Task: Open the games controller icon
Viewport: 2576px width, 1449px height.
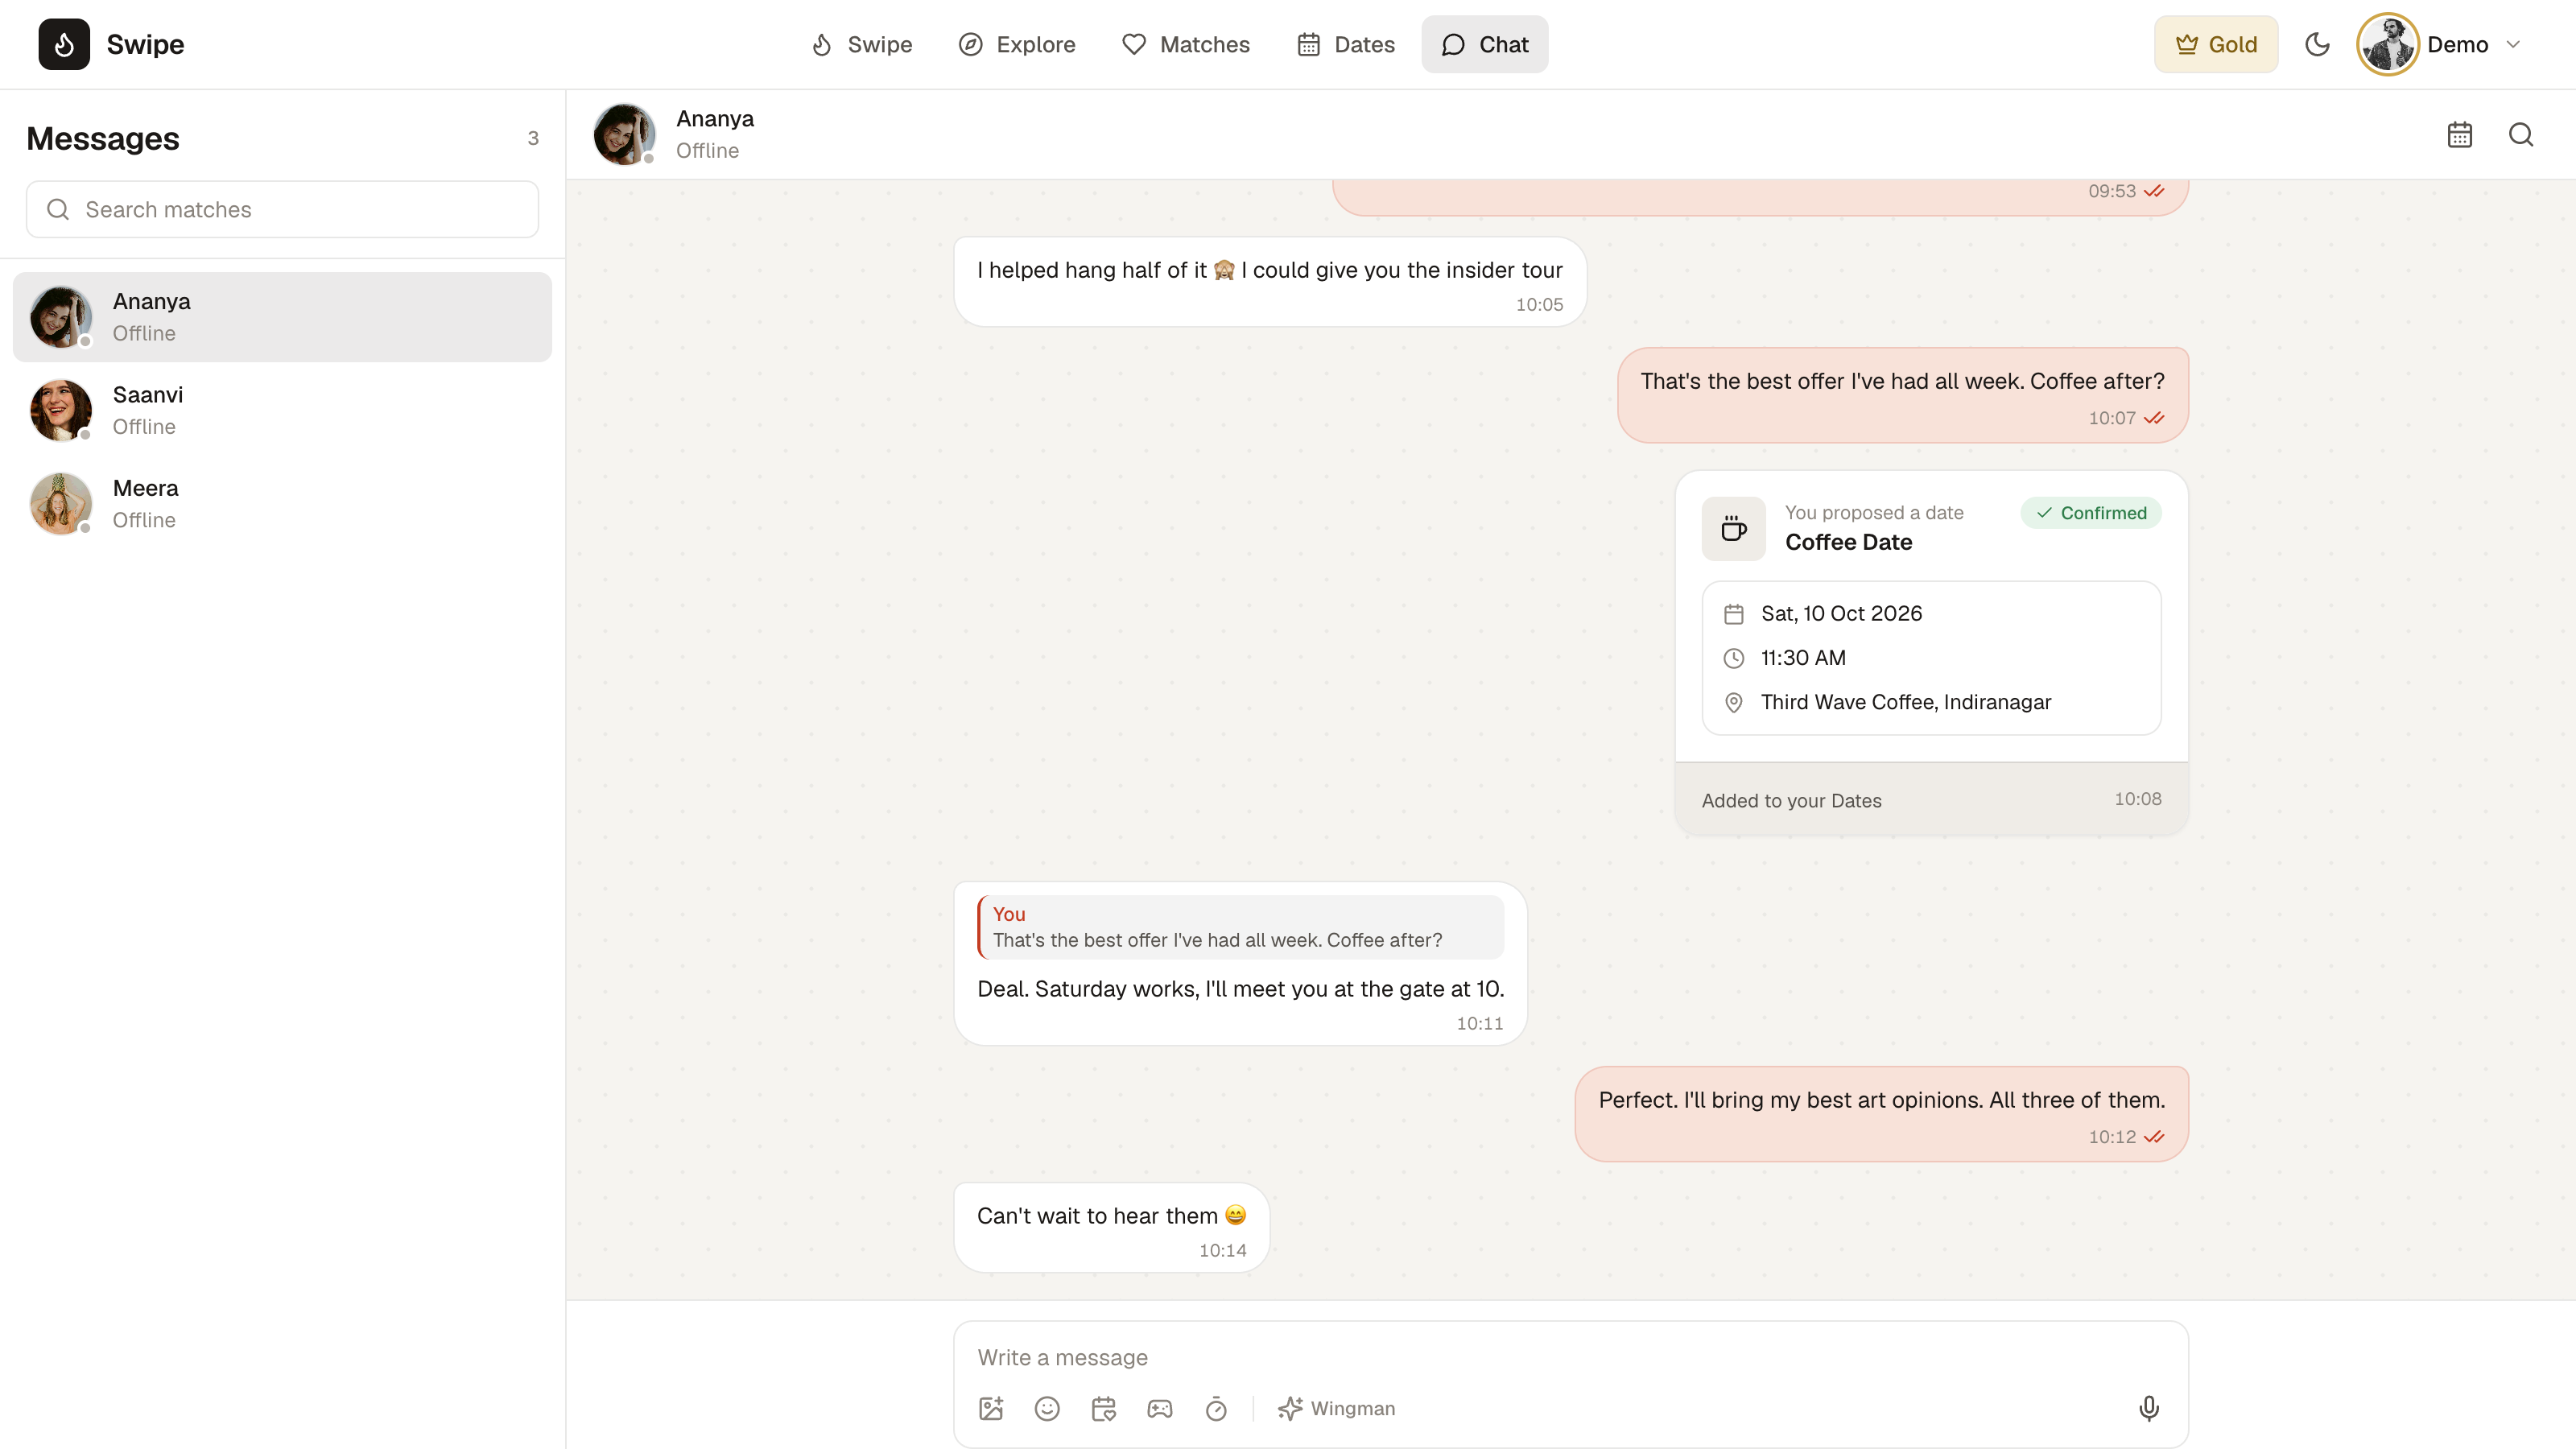Action: pyautogui.click(x=1159, y=1408)
